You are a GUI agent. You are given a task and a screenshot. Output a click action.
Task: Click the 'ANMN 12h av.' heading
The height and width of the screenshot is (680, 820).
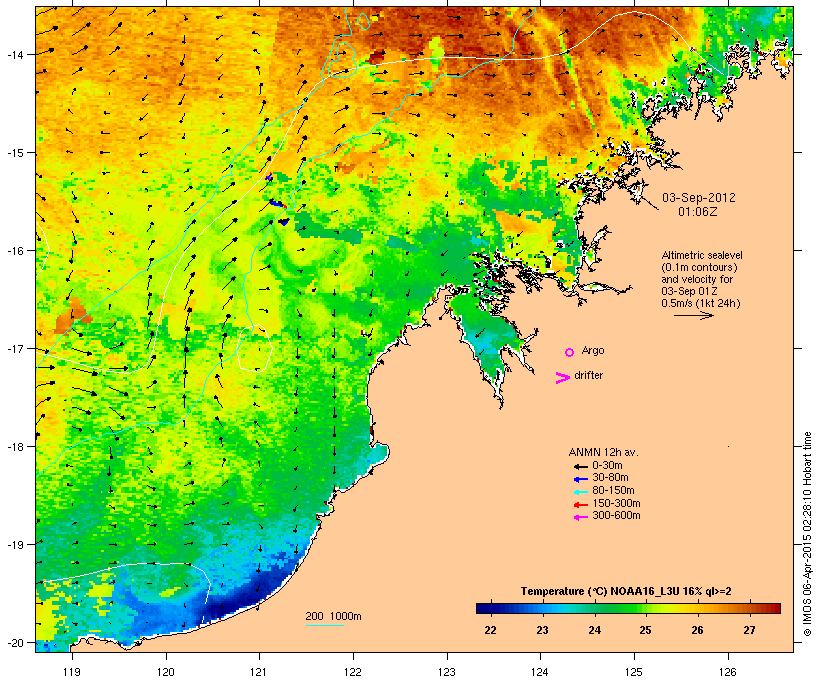pos(603,452)
